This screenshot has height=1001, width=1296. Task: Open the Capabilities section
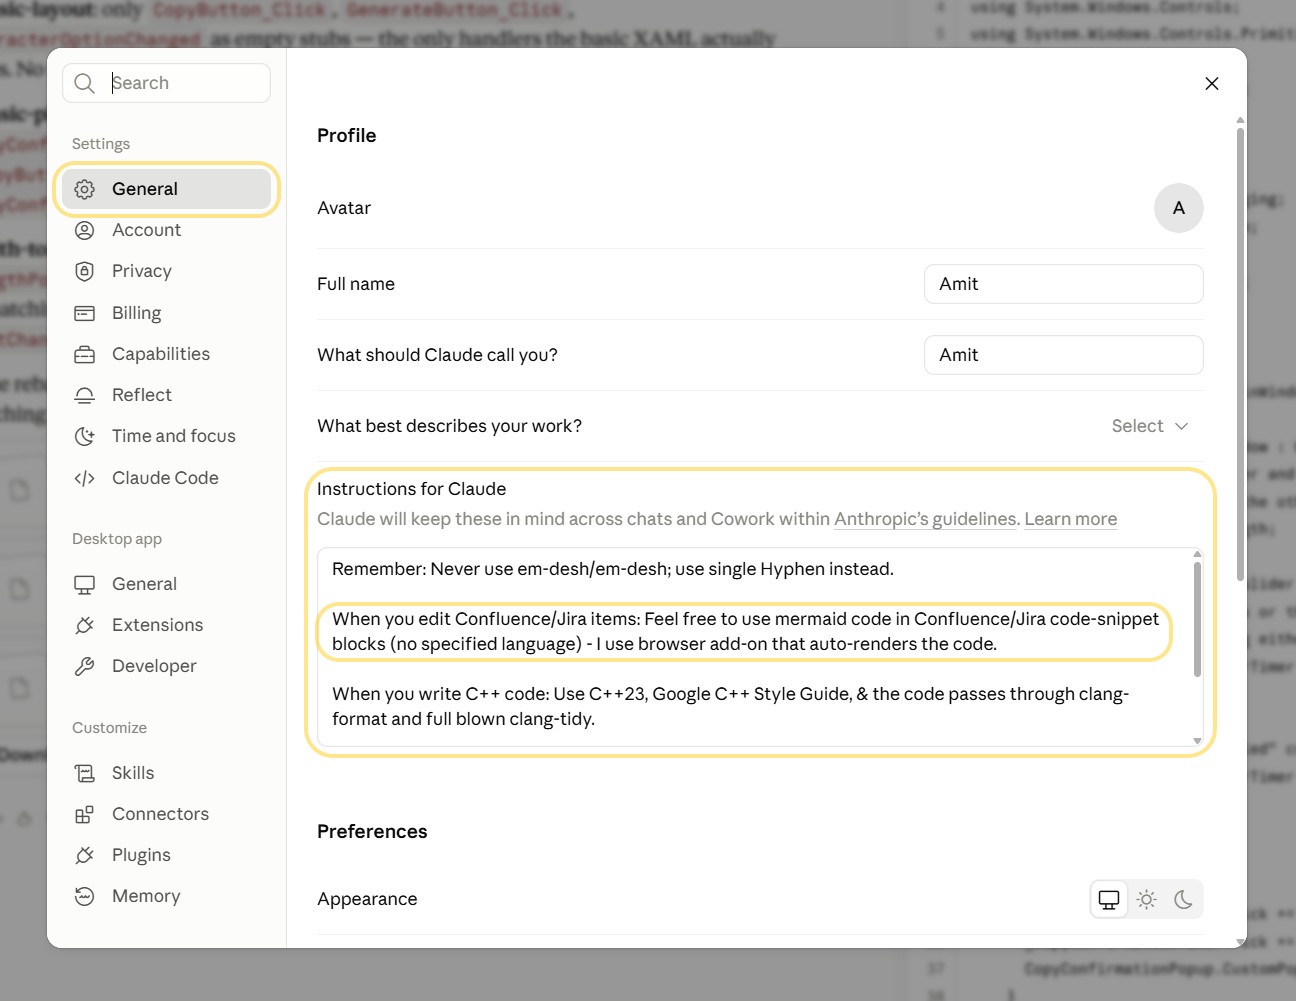pos(166,354)
